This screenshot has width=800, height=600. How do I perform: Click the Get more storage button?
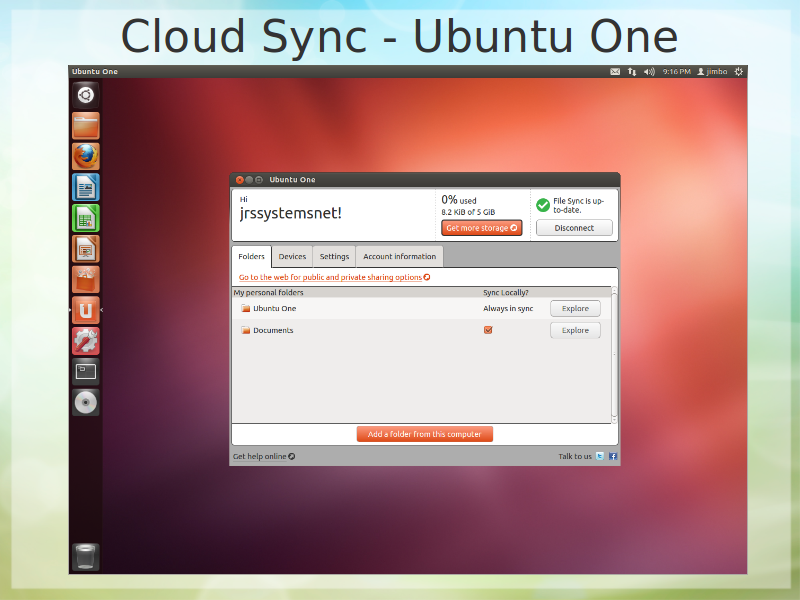(x=482, y=228)
